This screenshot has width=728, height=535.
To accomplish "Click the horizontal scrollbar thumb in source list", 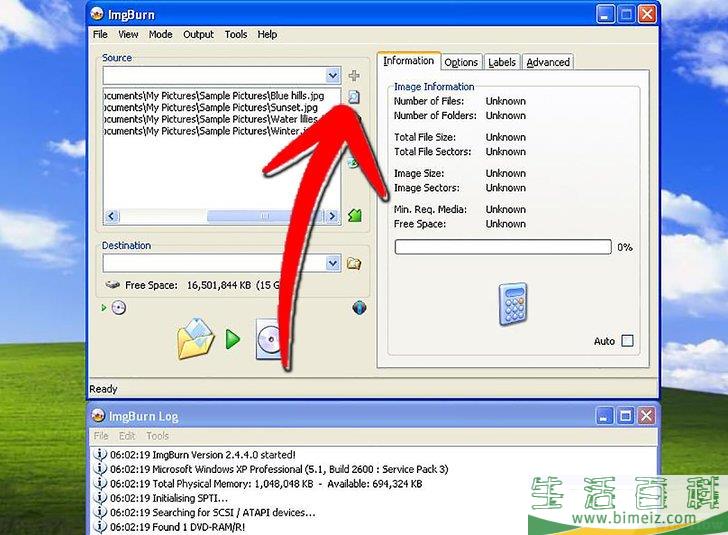I will (x=265, y=216).
